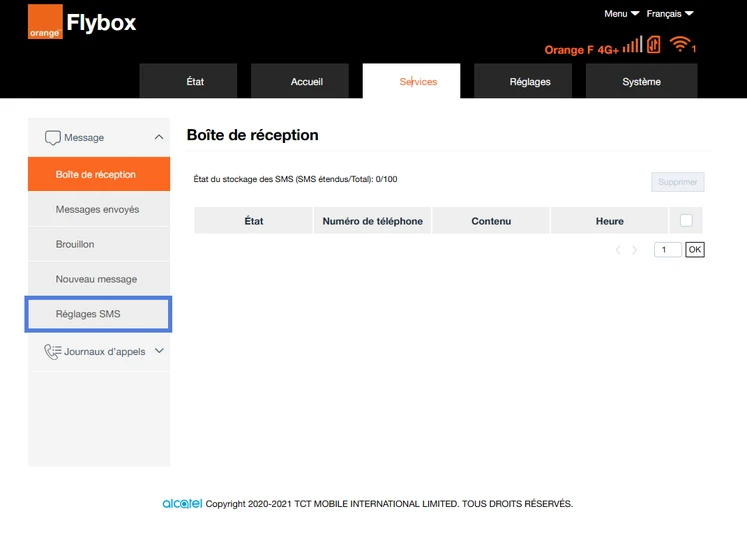This screenshot has width=747, height=546.
Task: Click the Heure column header
Action: click(609, 221)
